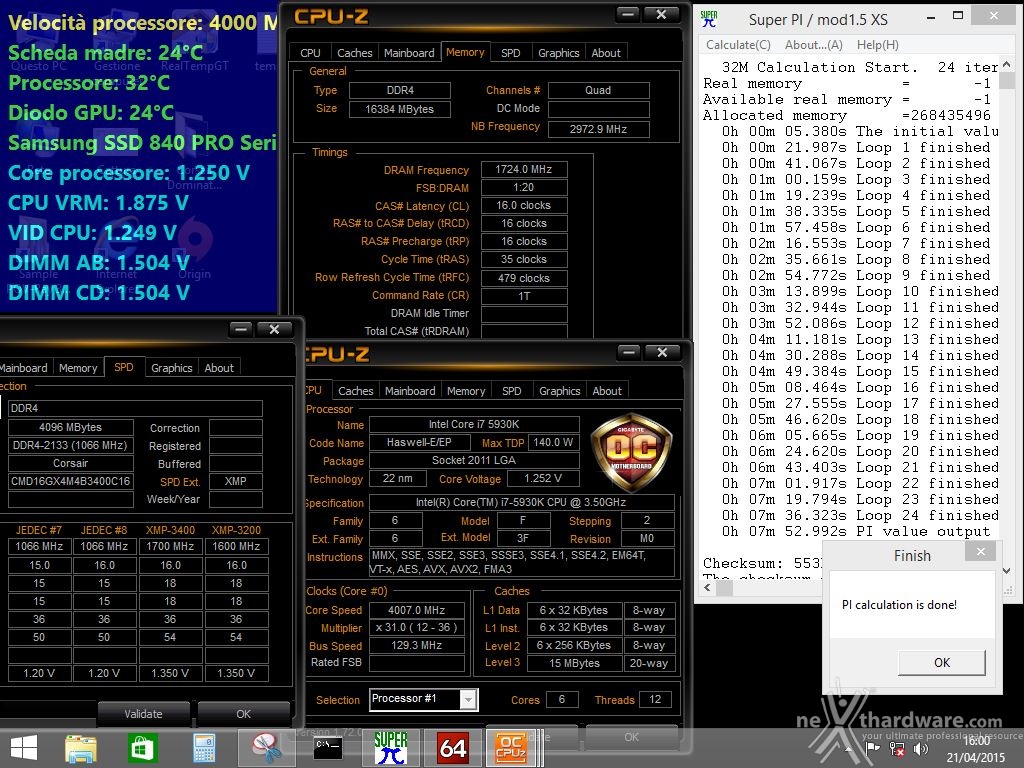Screen dimensions: 1024x768
Task: Open the AIDA64 taskbar icon
Action: tap(453, 748)
